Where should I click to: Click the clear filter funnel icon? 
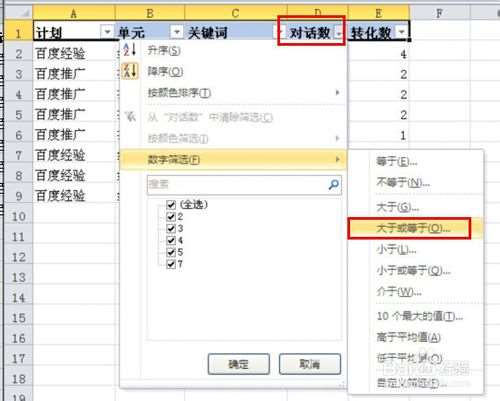pyautogui.click(x=130, y=117)
